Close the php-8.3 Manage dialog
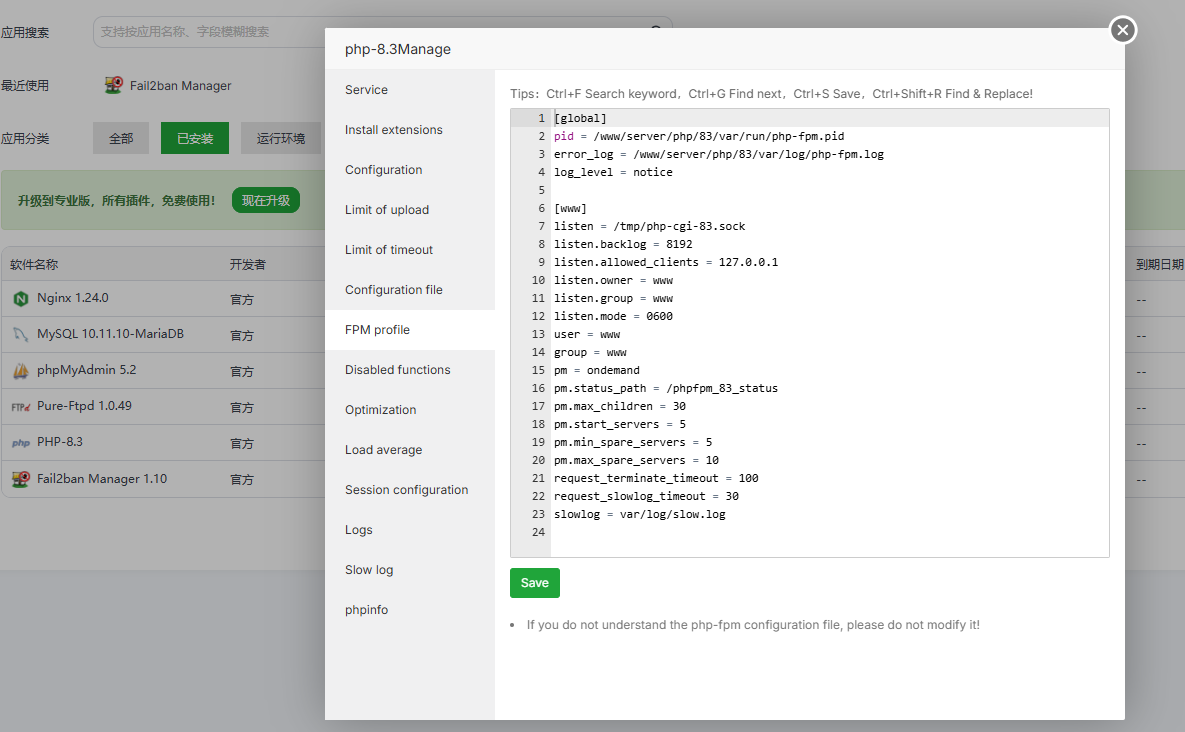The height and width of the screenshot is (732, 1185). (1123, 31)
